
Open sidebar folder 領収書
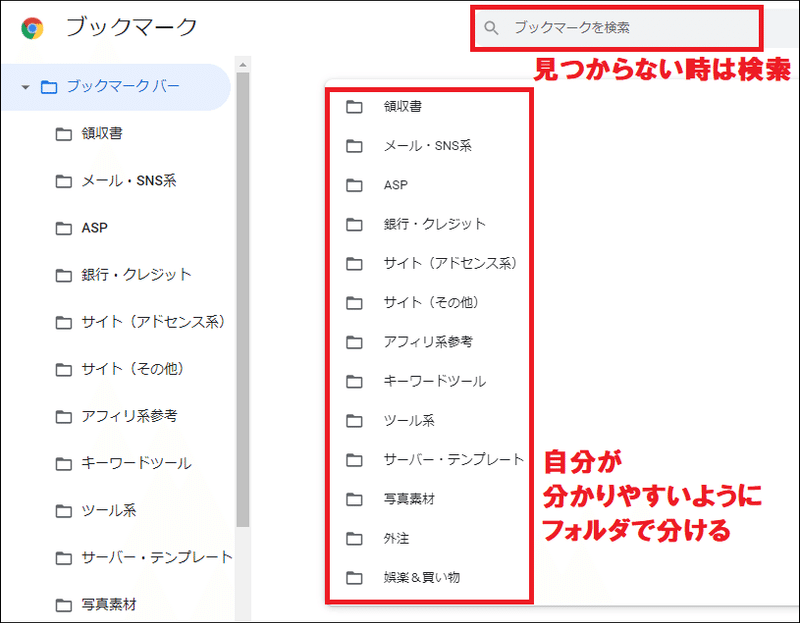(102, 134)
